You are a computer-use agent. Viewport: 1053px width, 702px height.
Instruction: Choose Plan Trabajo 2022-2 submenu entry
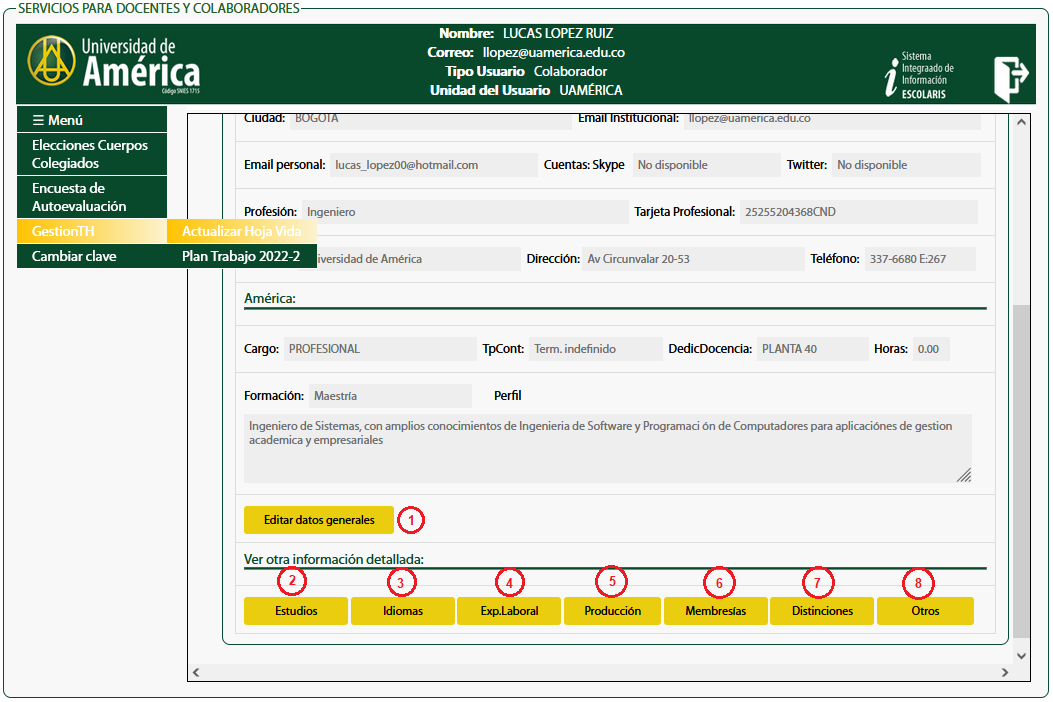pos(242,256)
